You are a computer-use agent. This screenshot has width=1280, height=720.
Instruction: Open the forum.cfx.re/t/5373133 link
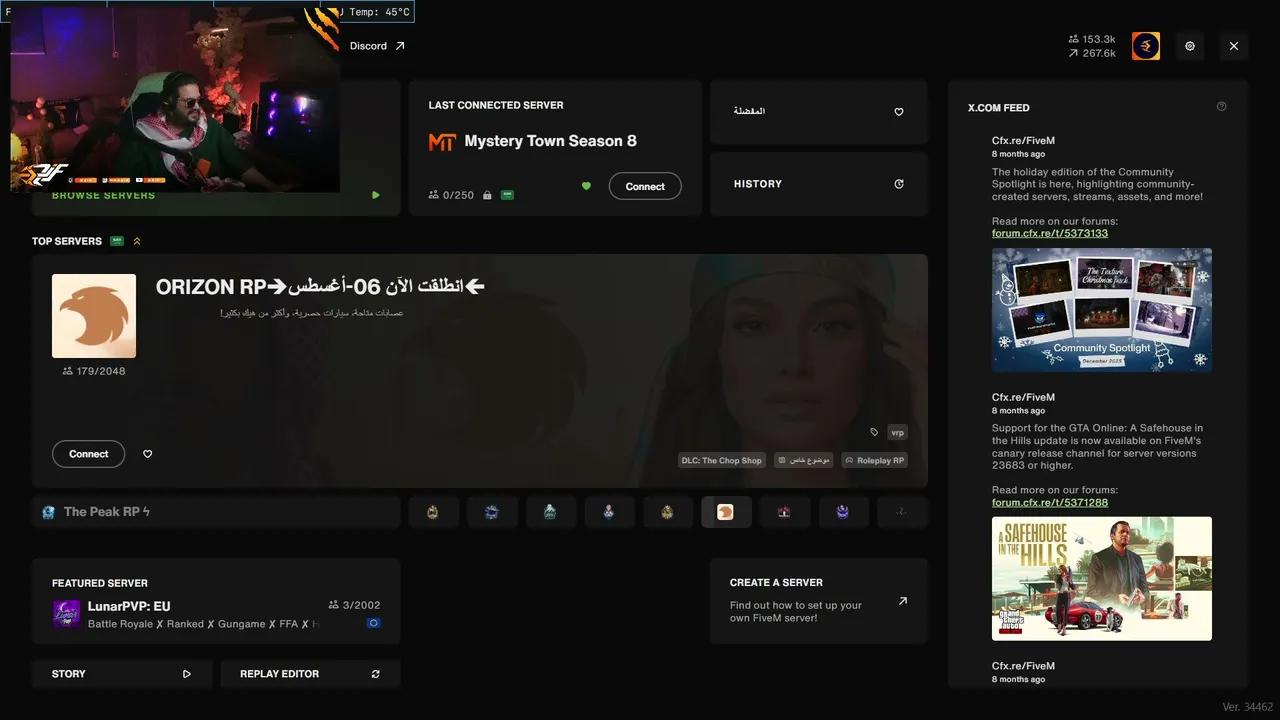coord(1050,233)
